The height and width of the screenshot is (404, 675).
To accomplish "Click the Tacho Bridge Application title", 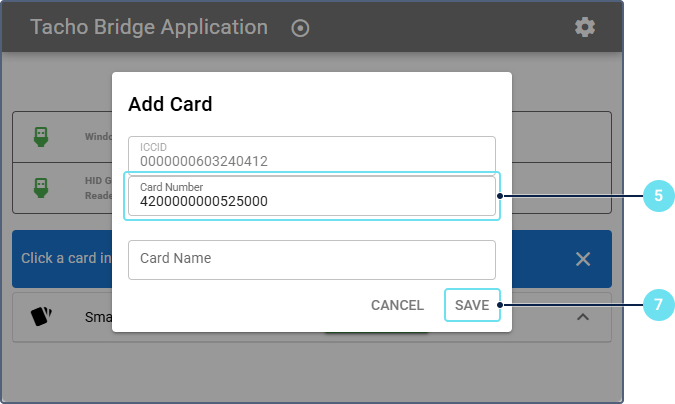I will coord(149,27).
